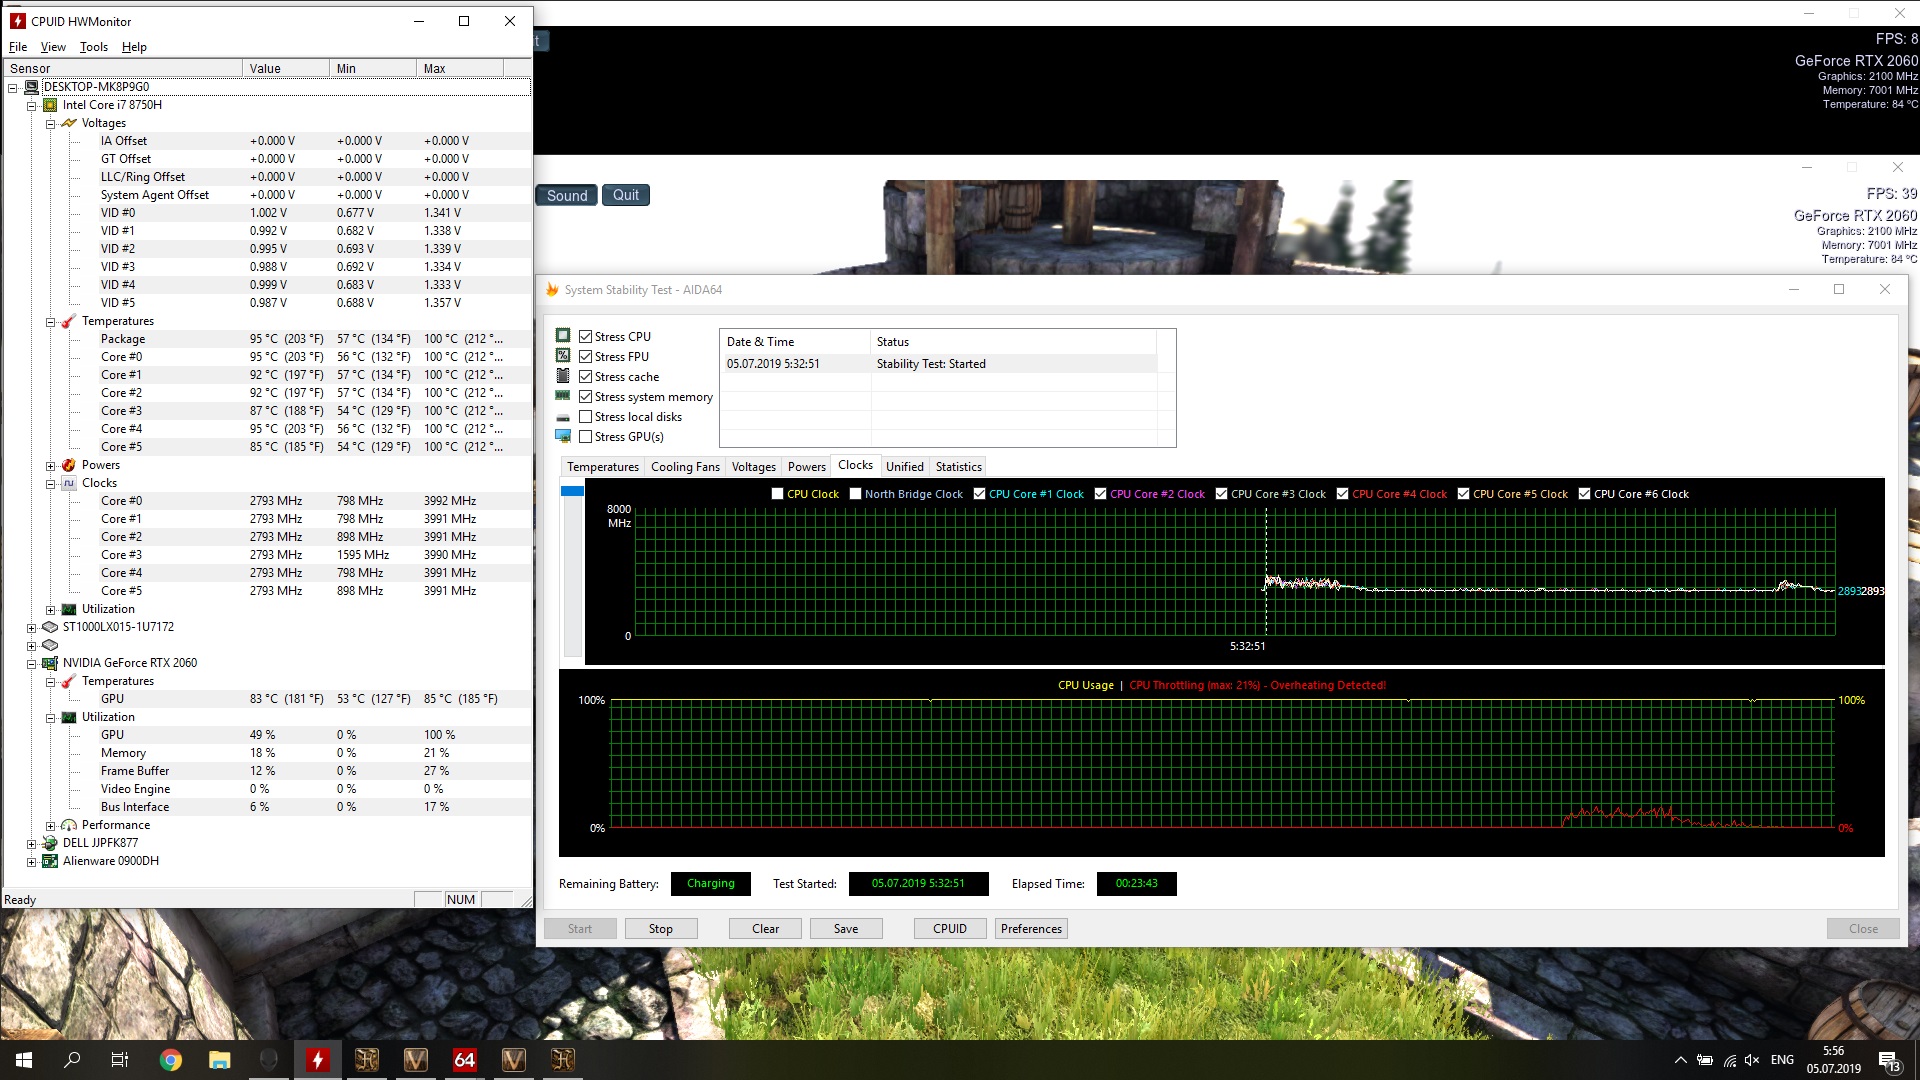Image resolution: width=1920 pixels, height=1080 pixels.
Task: Expand Alienware 0900DH node
Action: pos(31,861)
